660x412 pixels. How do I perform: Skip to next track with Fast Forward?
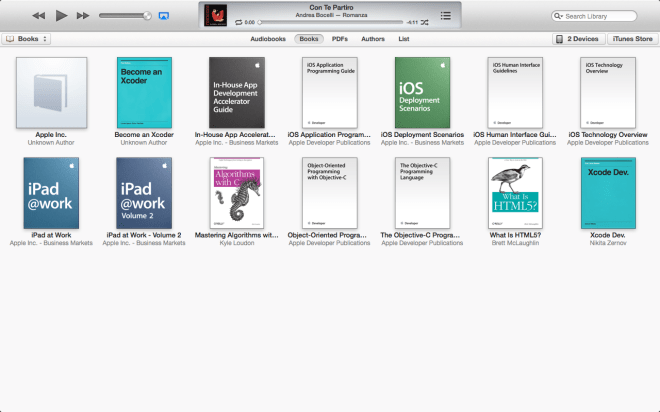(83, 16)
